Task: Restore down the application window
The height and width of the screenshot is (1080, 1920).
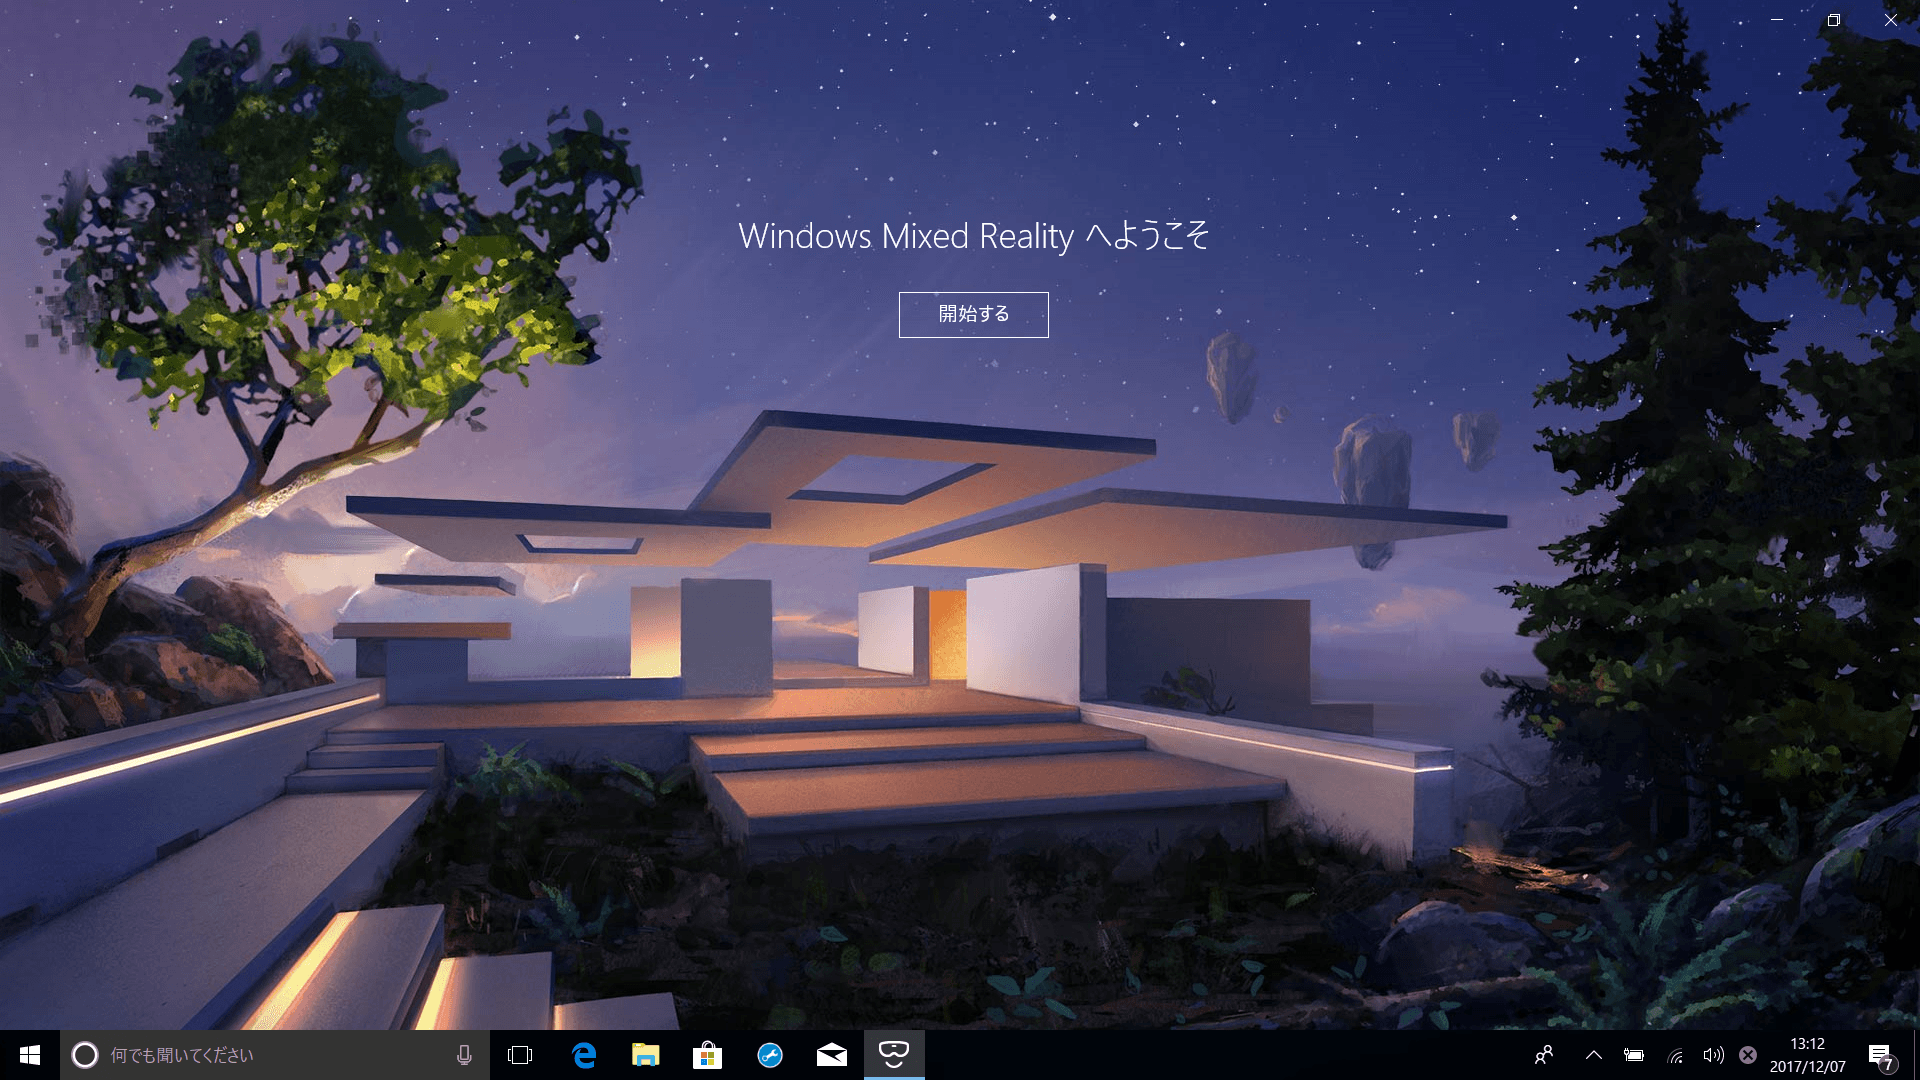Action: tap(1835, 19)
